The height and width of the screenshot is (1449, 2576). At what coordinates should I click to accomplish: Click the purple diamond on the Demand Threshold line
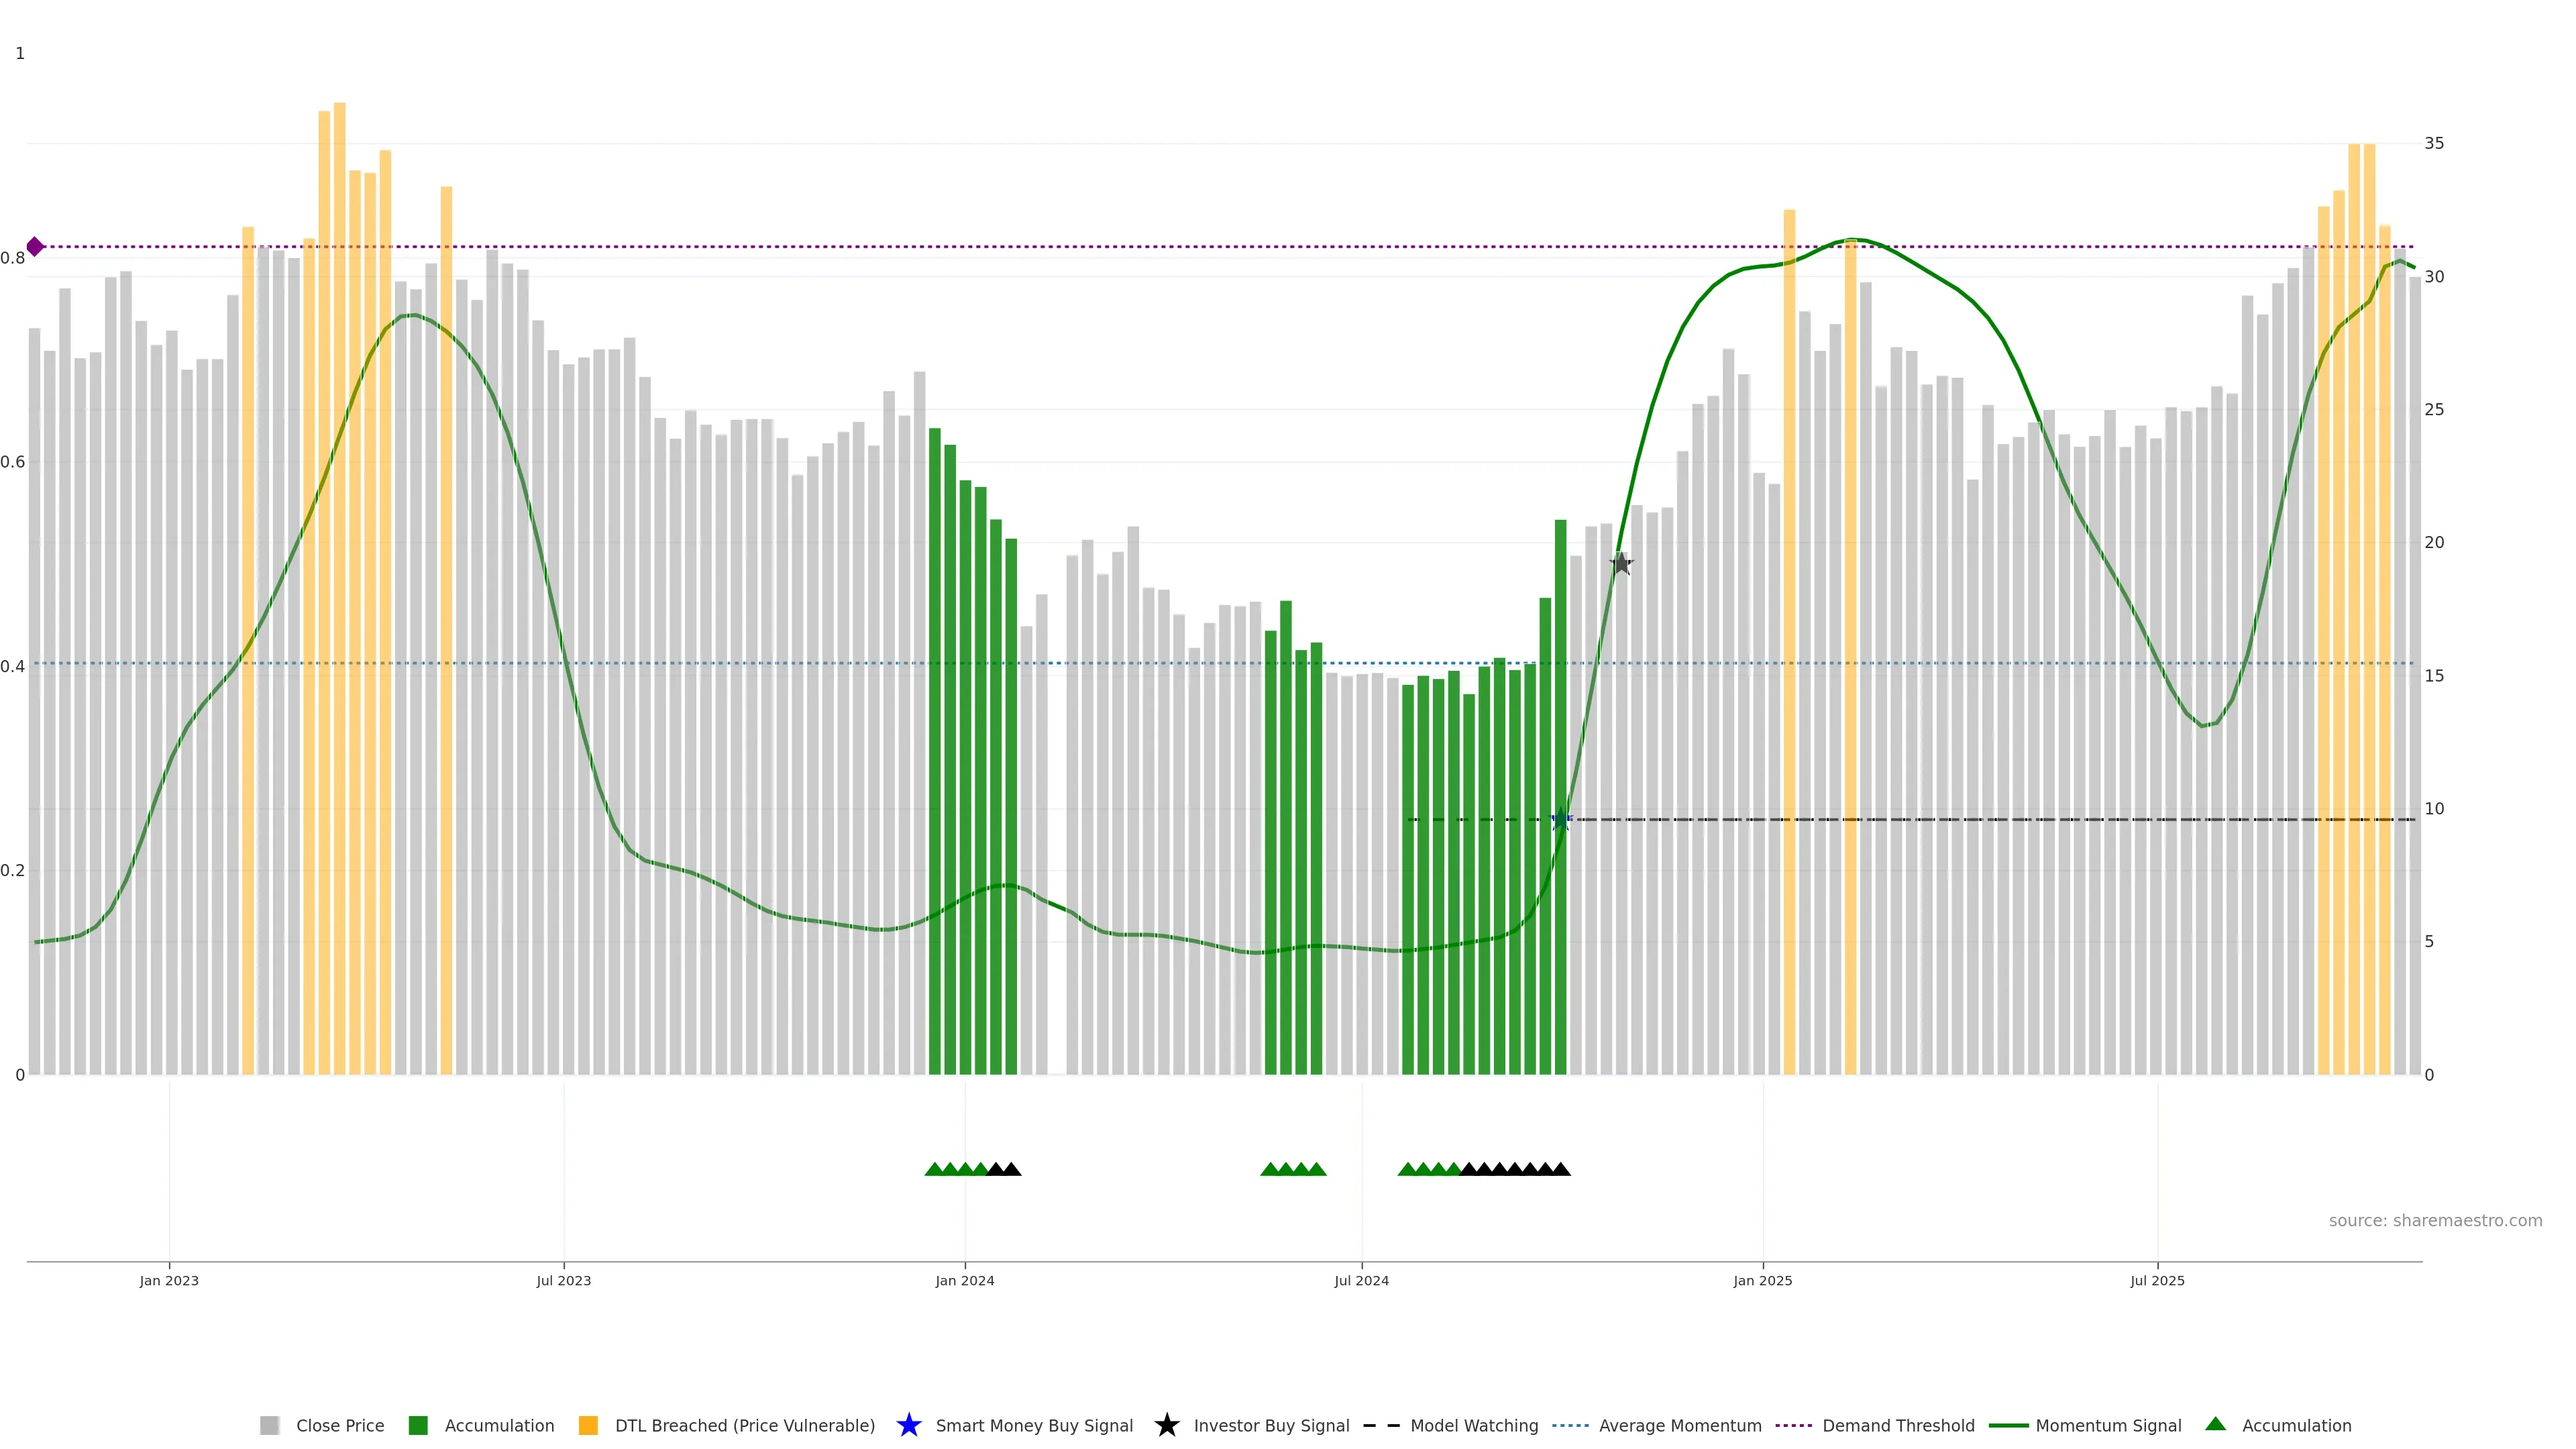pos(35,246)
